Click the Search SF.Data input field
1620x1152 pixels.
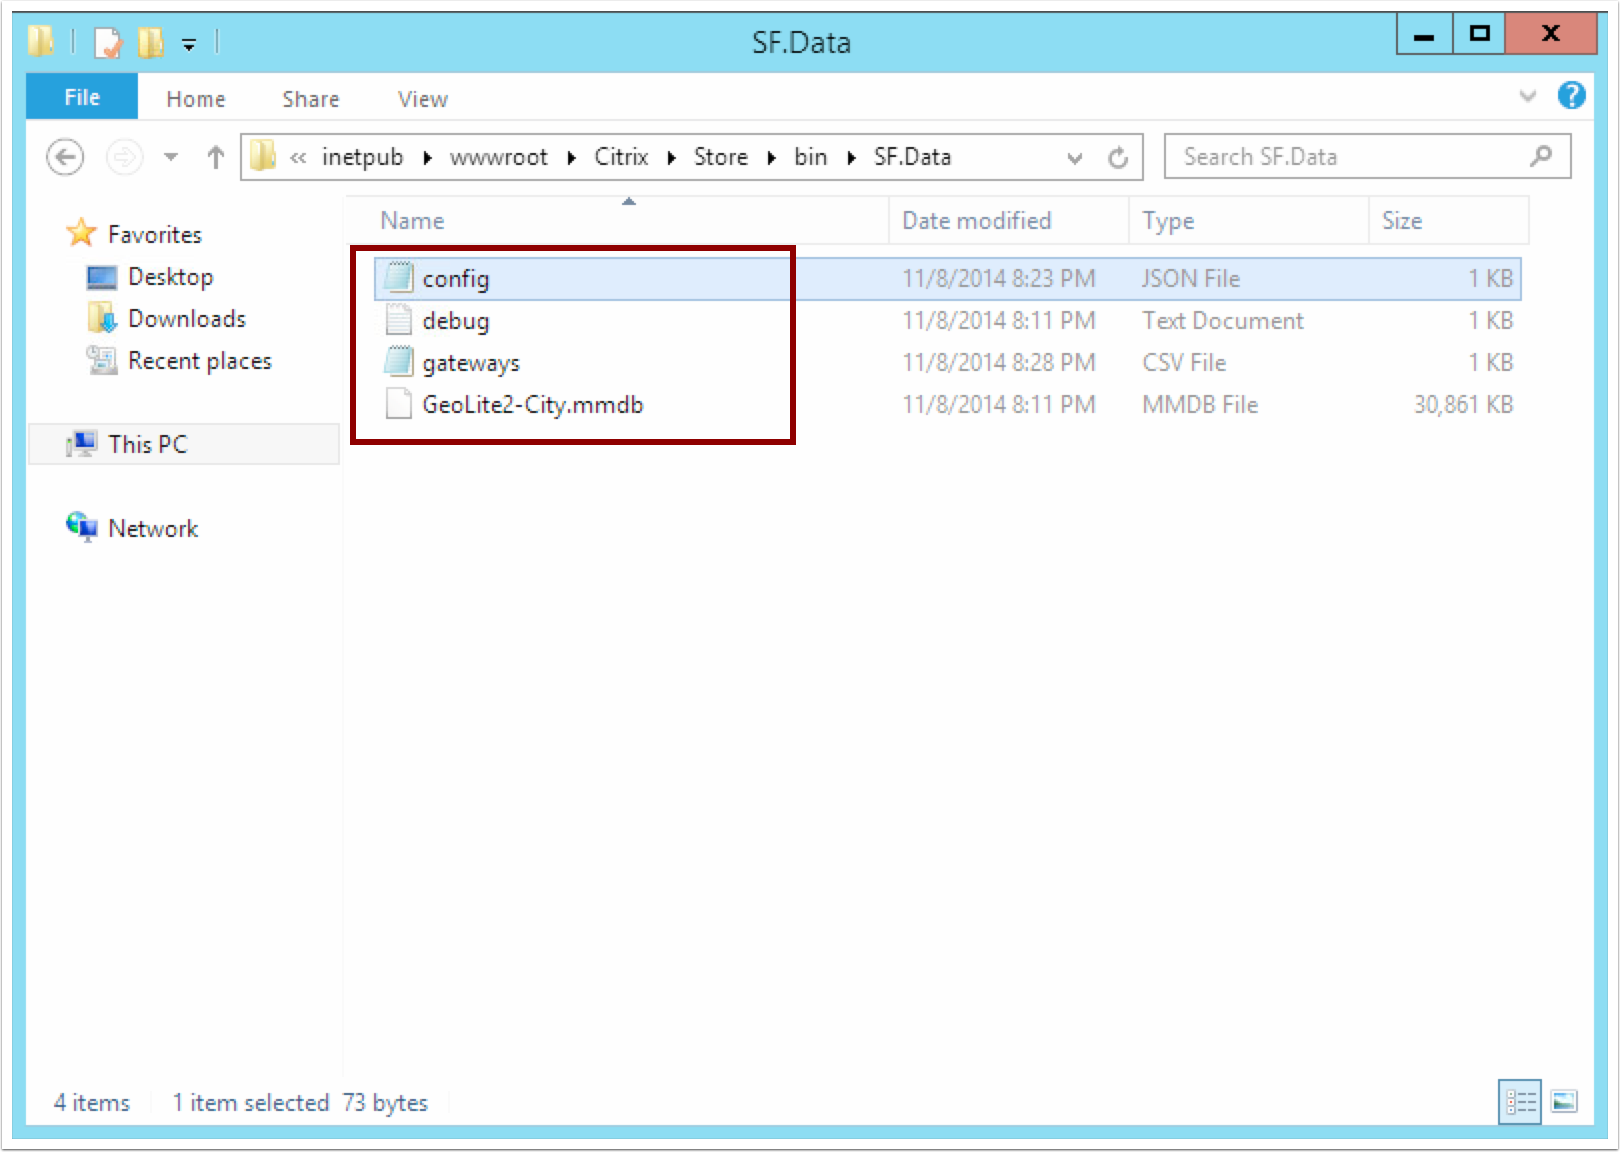tap(1350, 157)
